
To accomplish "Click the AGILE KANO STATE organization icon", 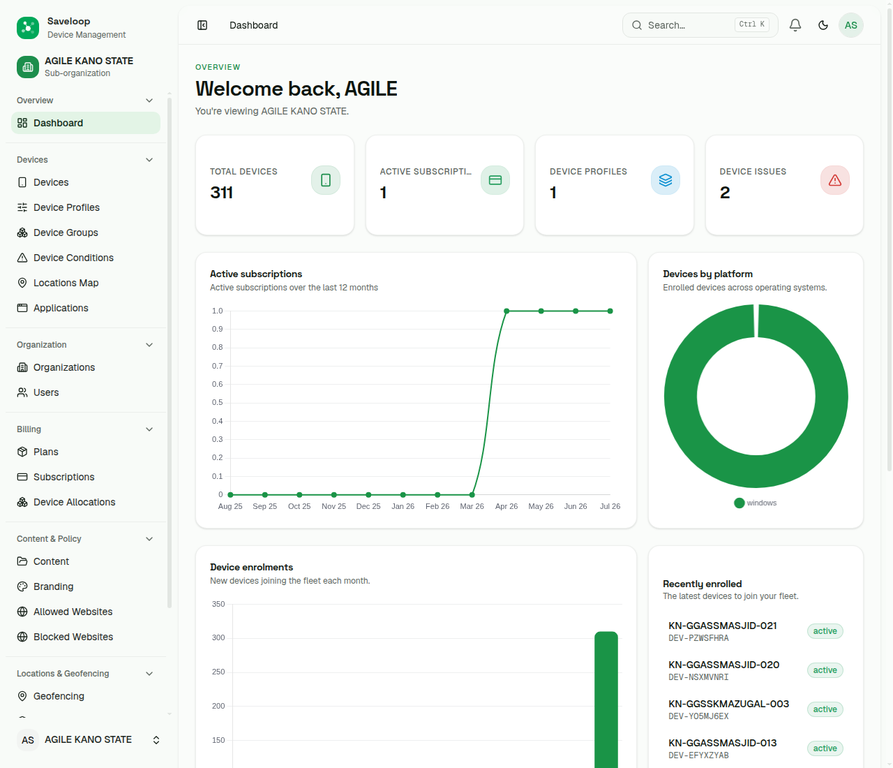I will (27, 67).
